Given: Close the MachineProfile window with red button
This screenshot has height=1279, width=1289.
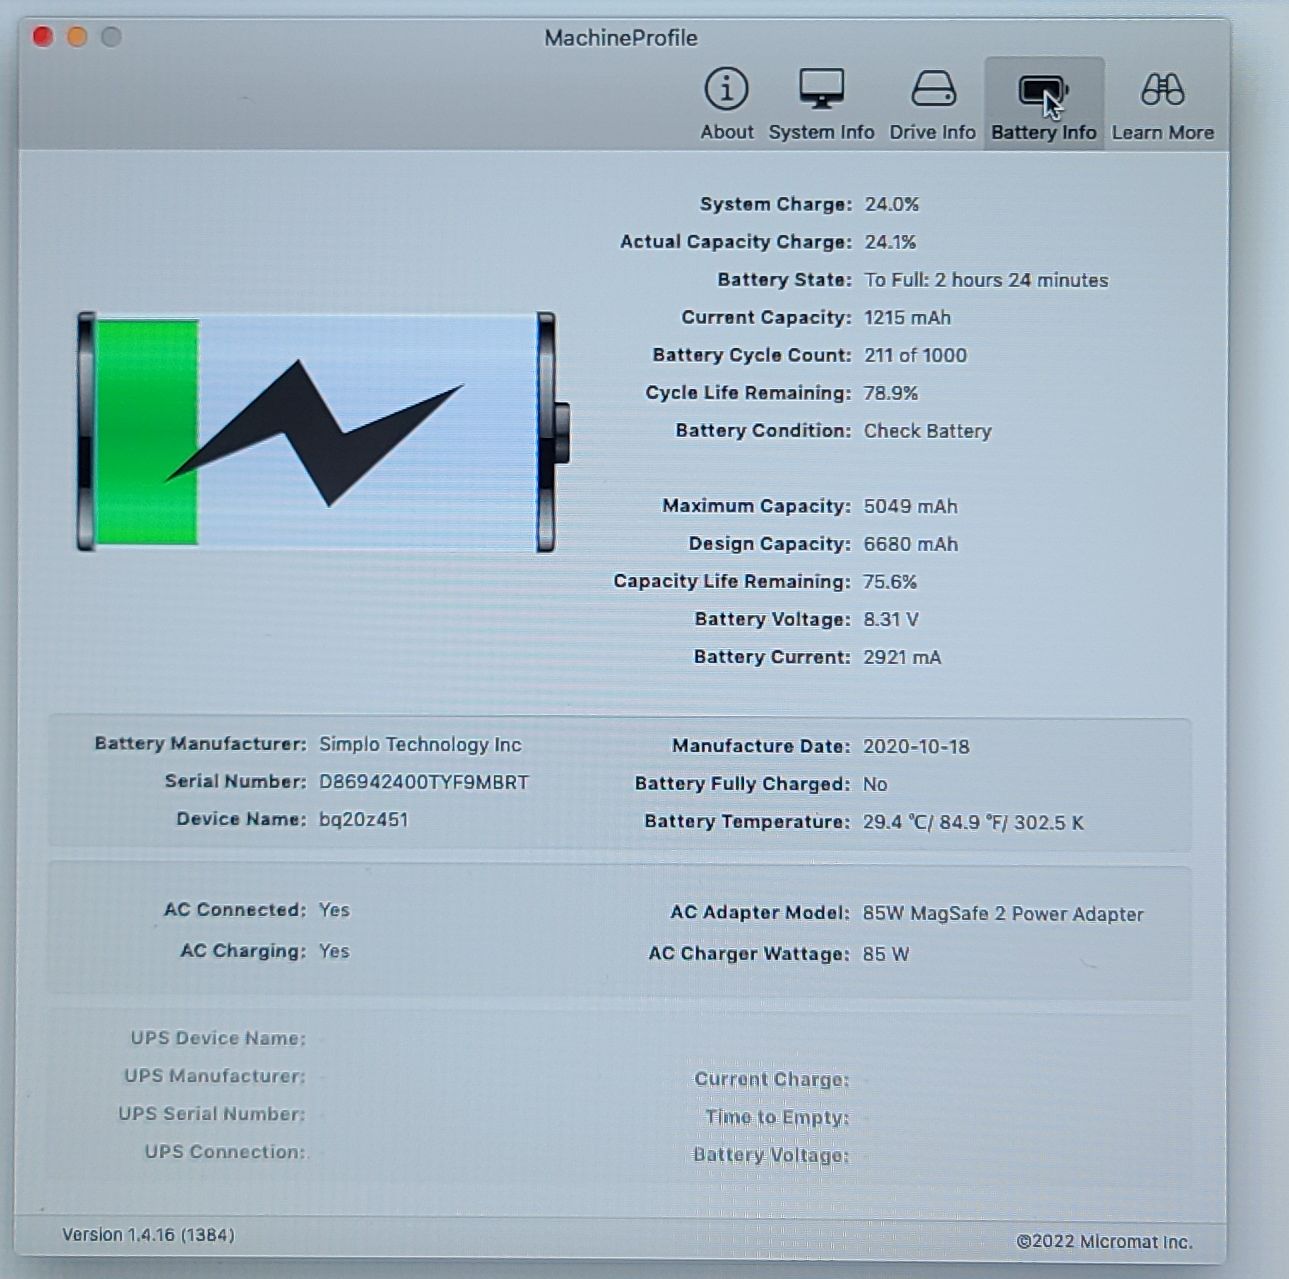Looking at the screenshot, I should [x=43, y=37].
